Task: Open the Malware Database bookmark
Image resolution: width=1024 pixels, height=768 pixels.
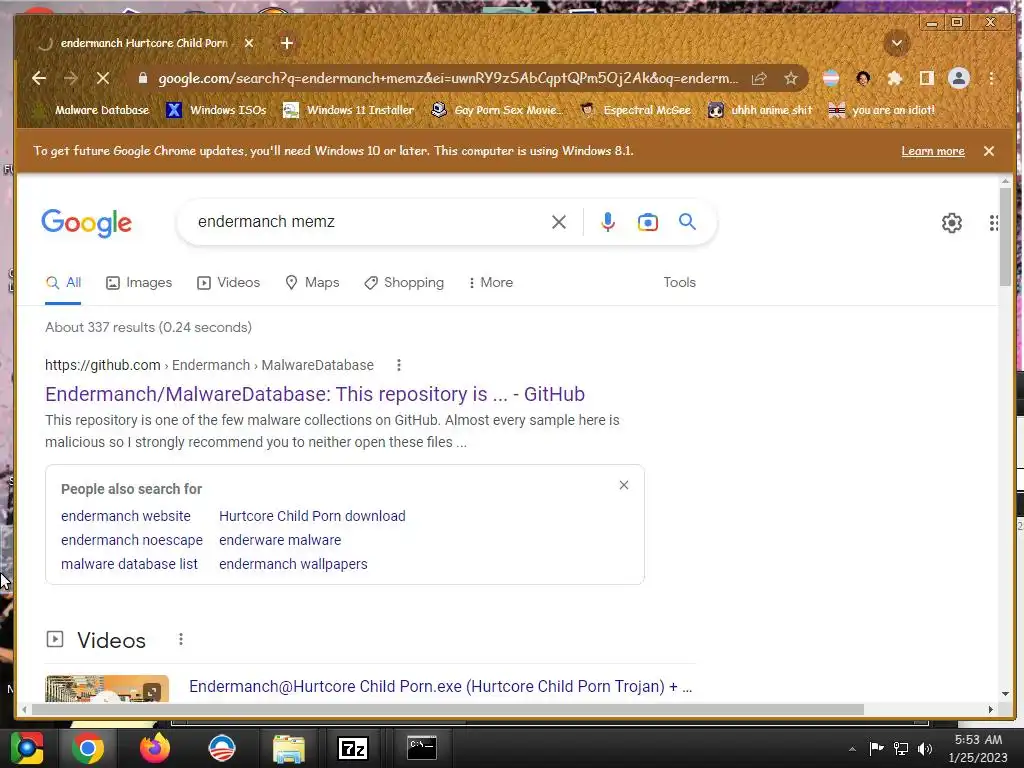Action: (91, 110)
